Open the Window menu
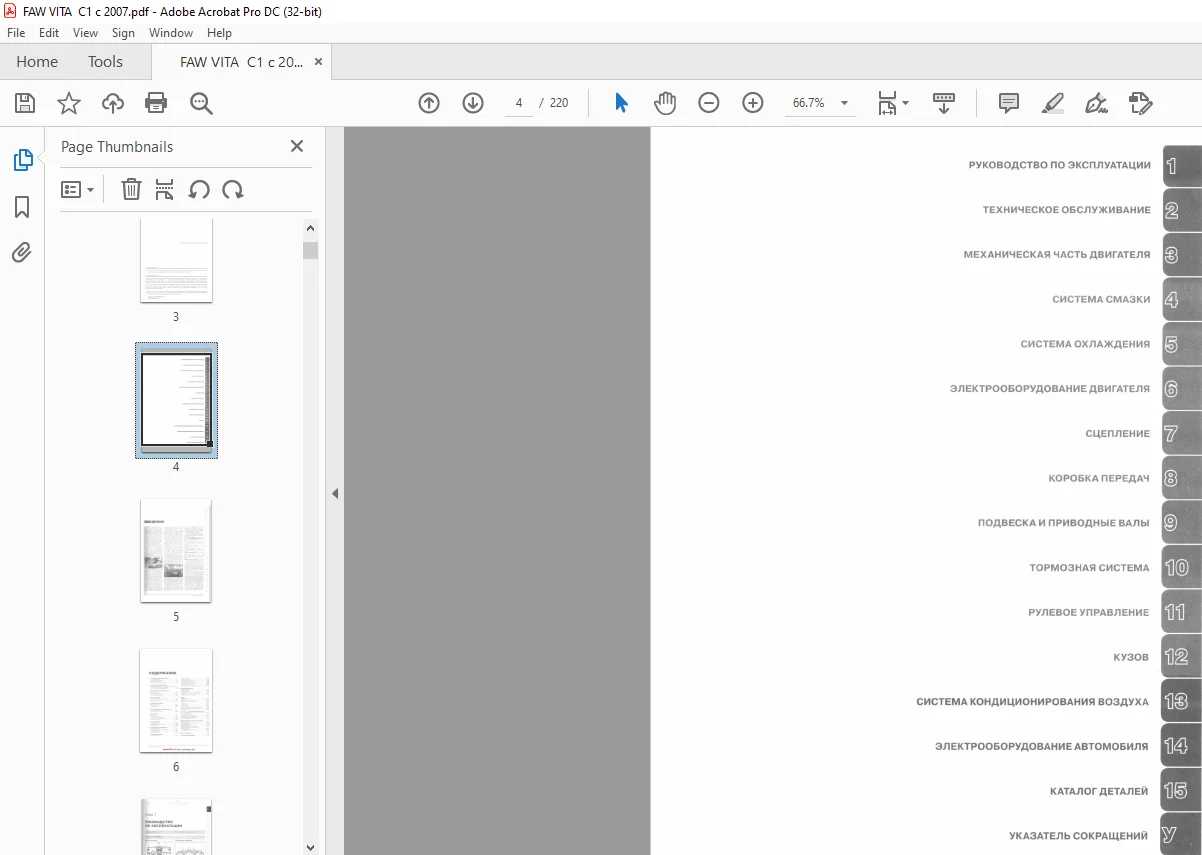The height and width of the screenshot is (855, 1202). coord(171,33)
